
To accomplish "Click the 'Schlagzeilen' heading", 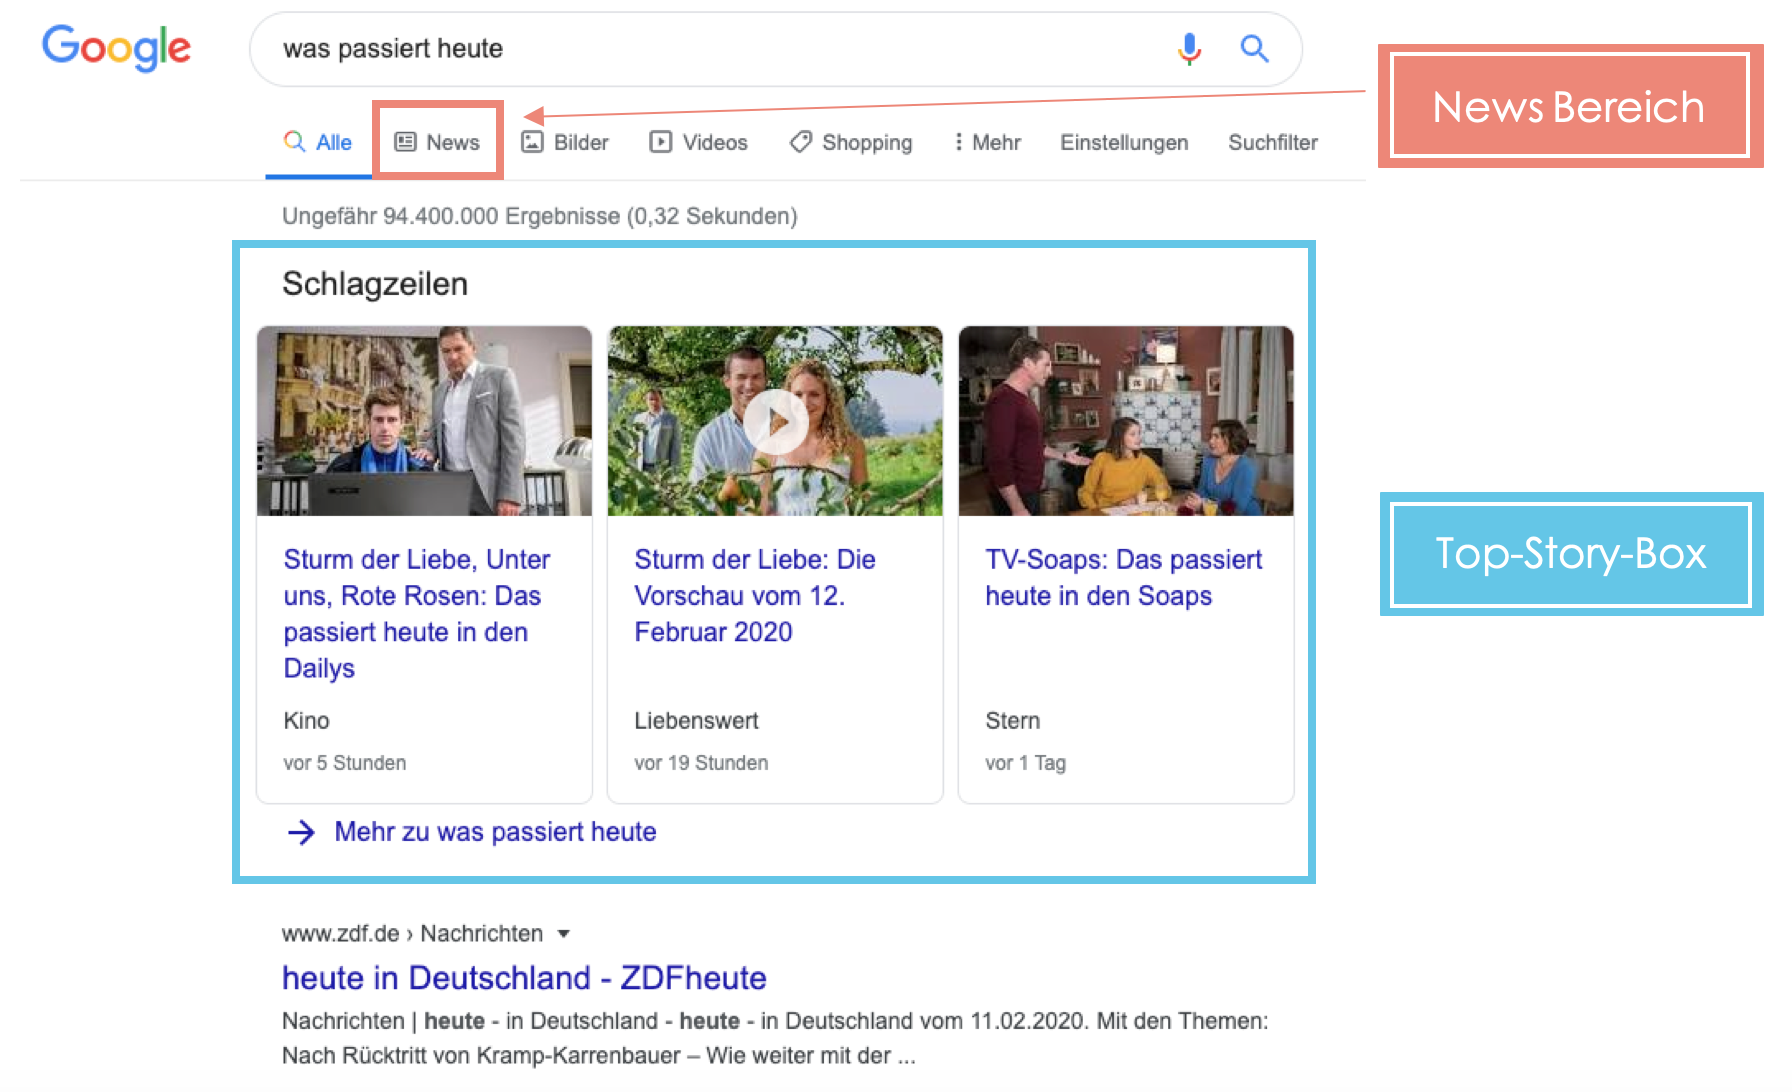I will click(x=375, y=284).
